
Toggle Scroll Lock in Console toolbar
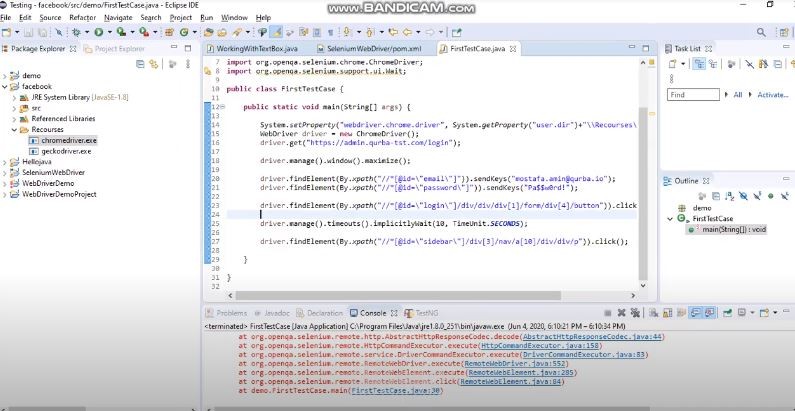668,313
